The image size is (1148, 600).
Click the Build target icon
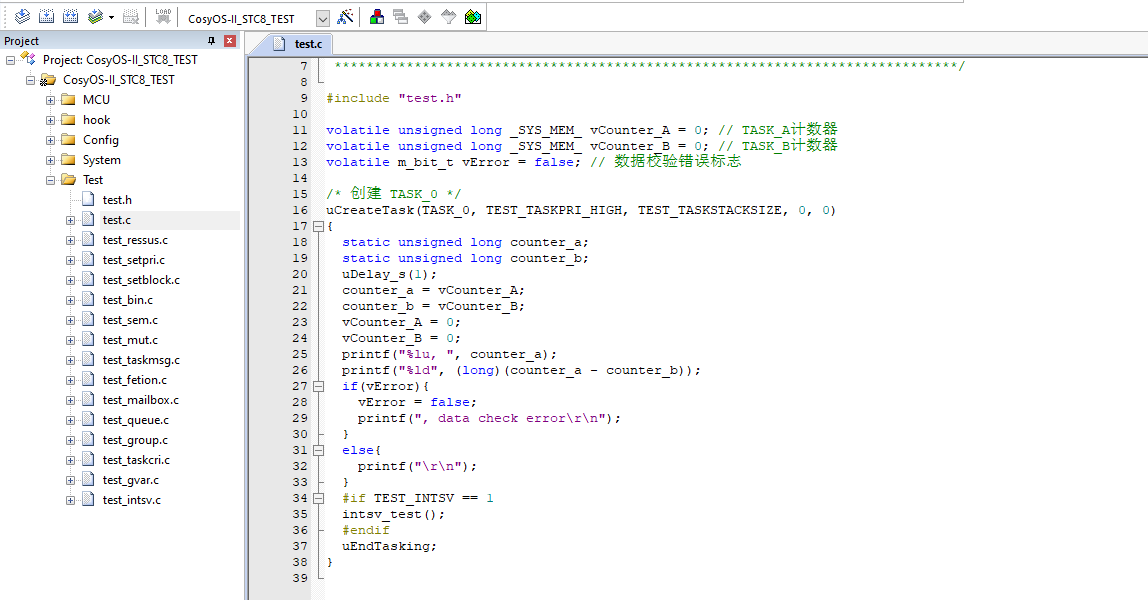(x=46, y=16)
